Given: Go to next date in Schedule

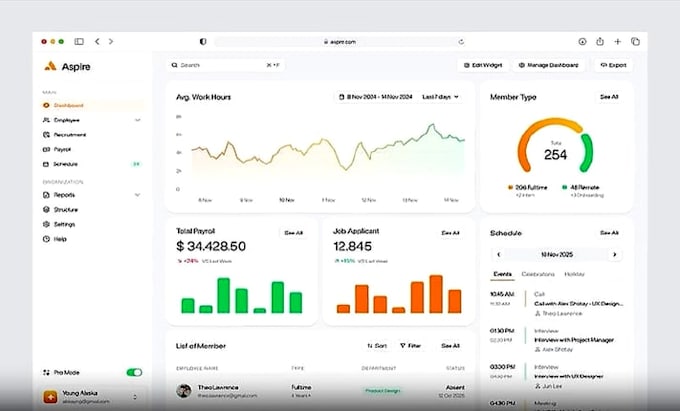Looking at the screenshot, I should click(615, 254).
